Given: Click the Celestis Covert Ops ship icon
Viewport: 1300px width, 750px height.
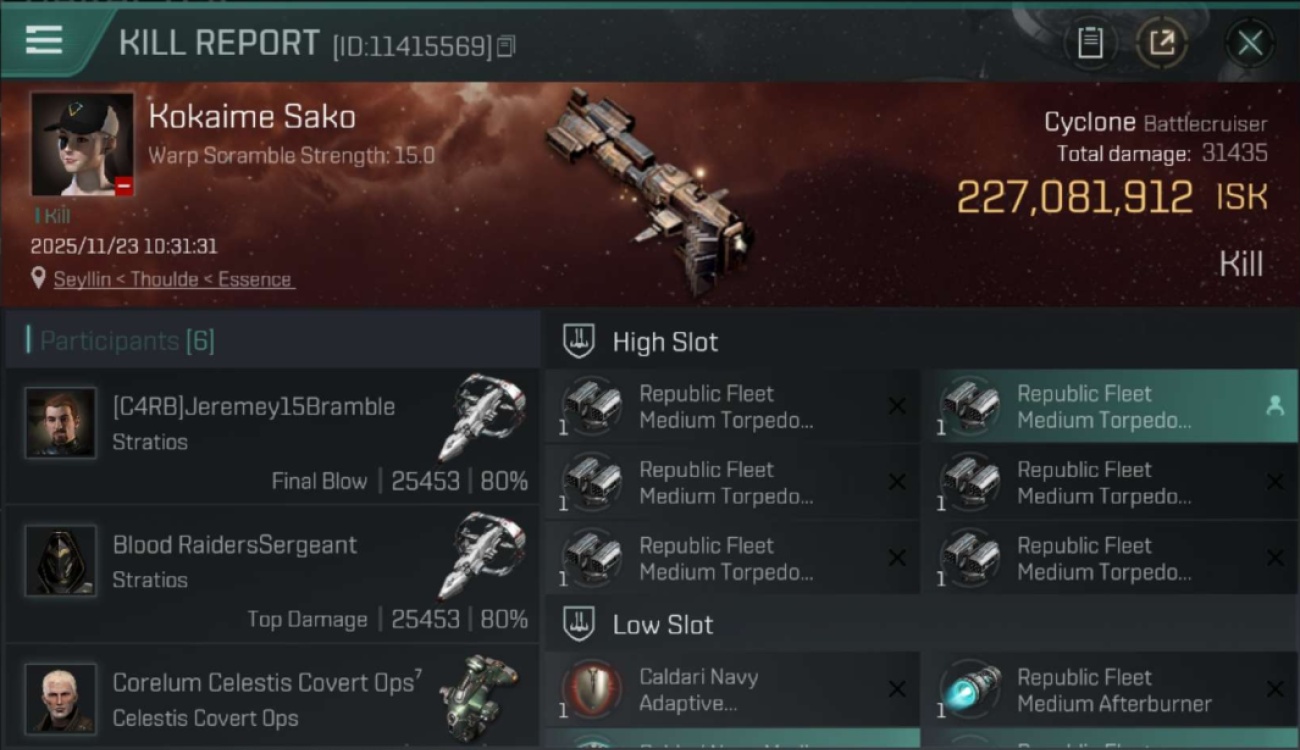Looking at the screenshot, I should coord(479,695).
